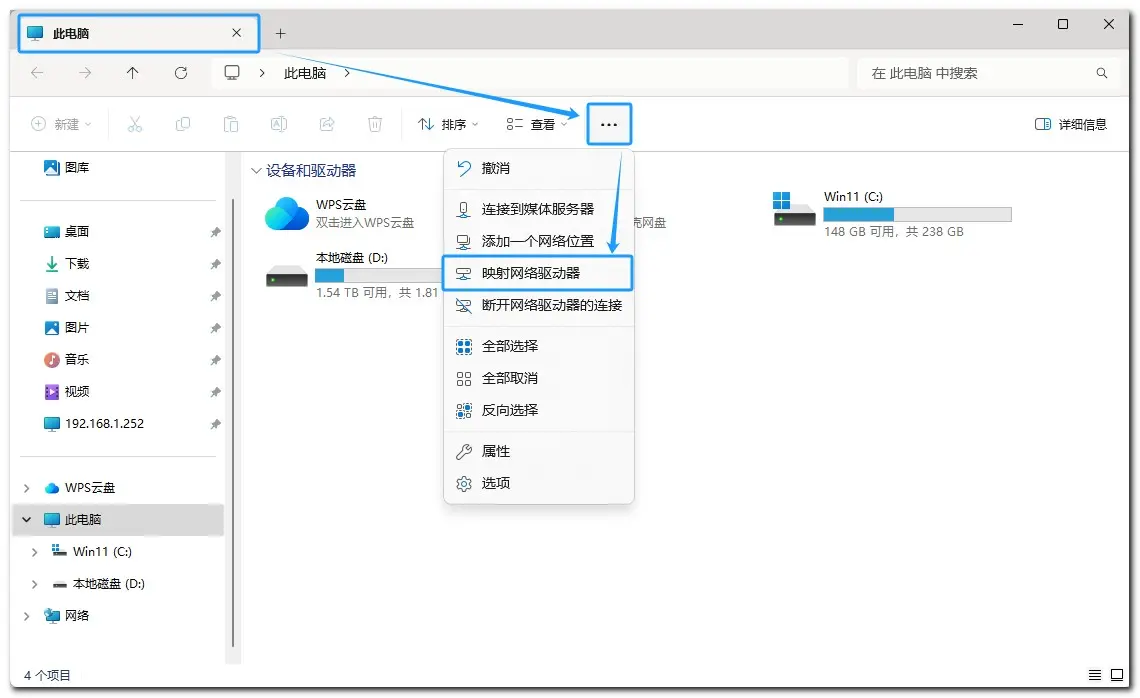The height and width of the screenshot is (698, 1140).
Task: Add a new tab with plus button
Action: point(280,33)
